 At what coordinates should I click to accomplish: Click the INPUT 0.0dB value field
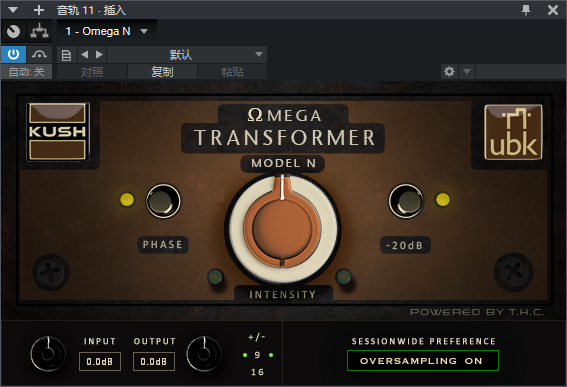coord(100,361)
